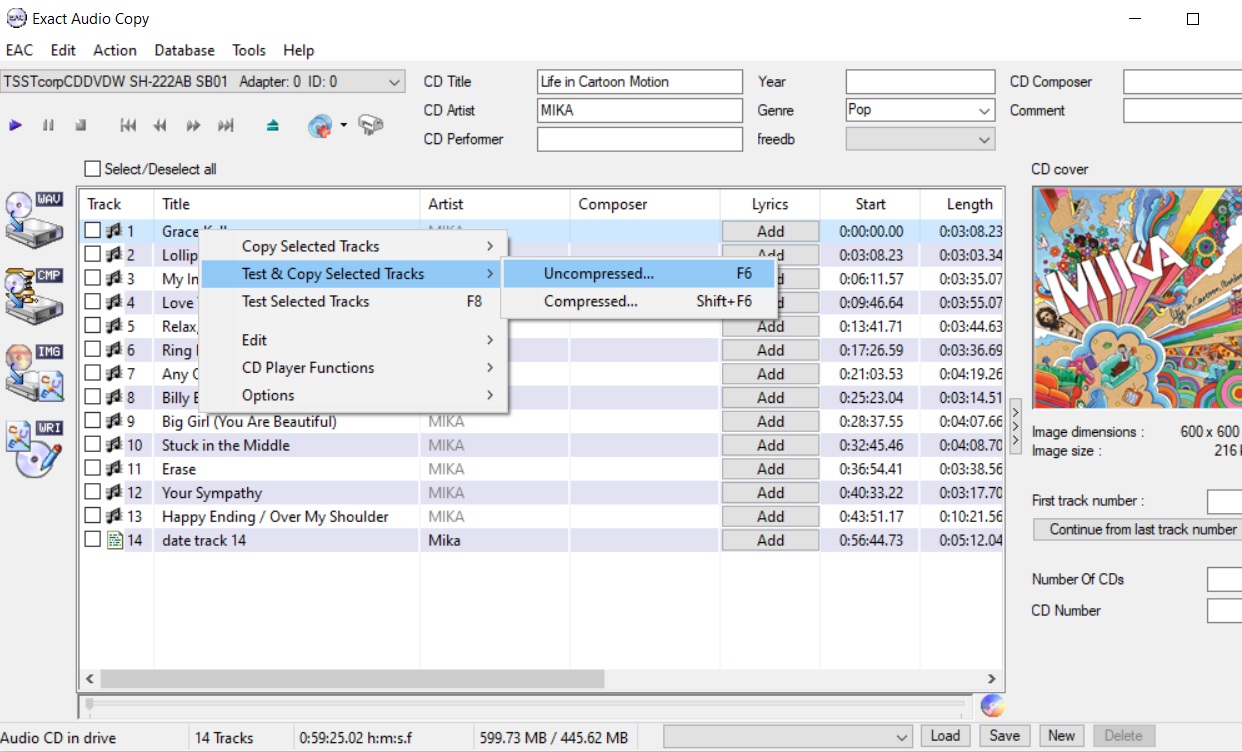The height and width of the screenshot is (752, 1242).
Task: Open the Genre dropdown showing Pop
Action: click(985, 111)
